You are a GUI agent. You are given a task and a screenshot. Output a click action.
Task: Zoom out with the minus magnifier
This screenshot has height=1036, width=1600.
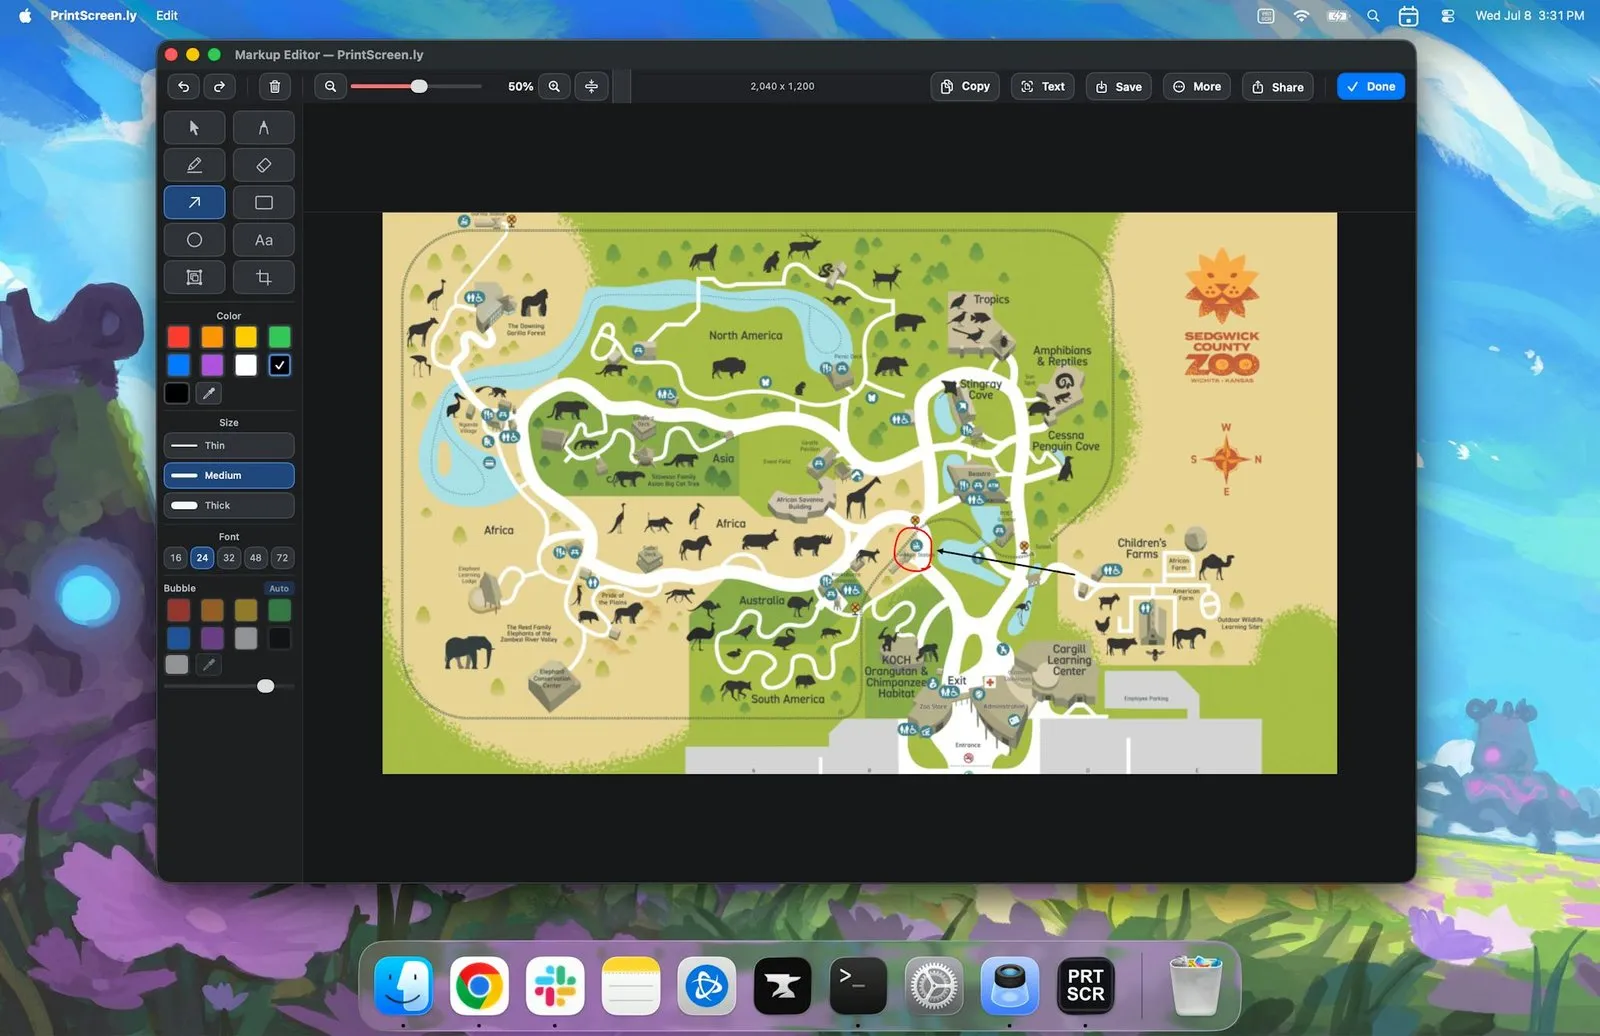pyautogui.click(x=330, y=87)
